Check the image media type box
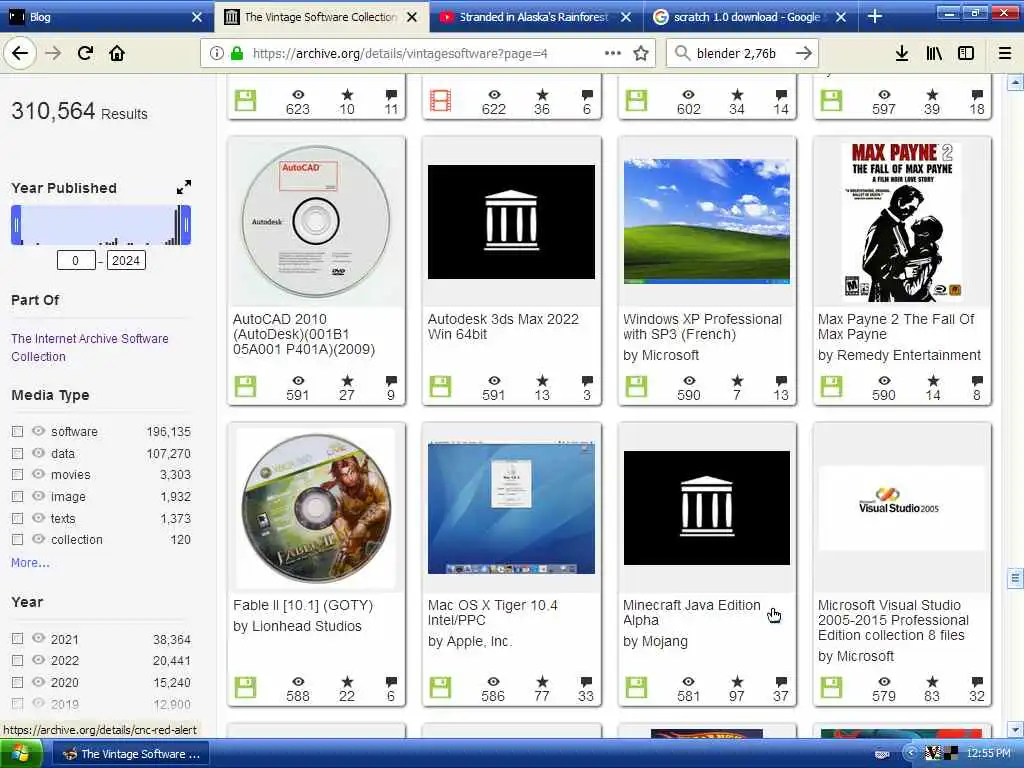The height and width of the screenshot is (768, 1024). [x=18, y=496]
